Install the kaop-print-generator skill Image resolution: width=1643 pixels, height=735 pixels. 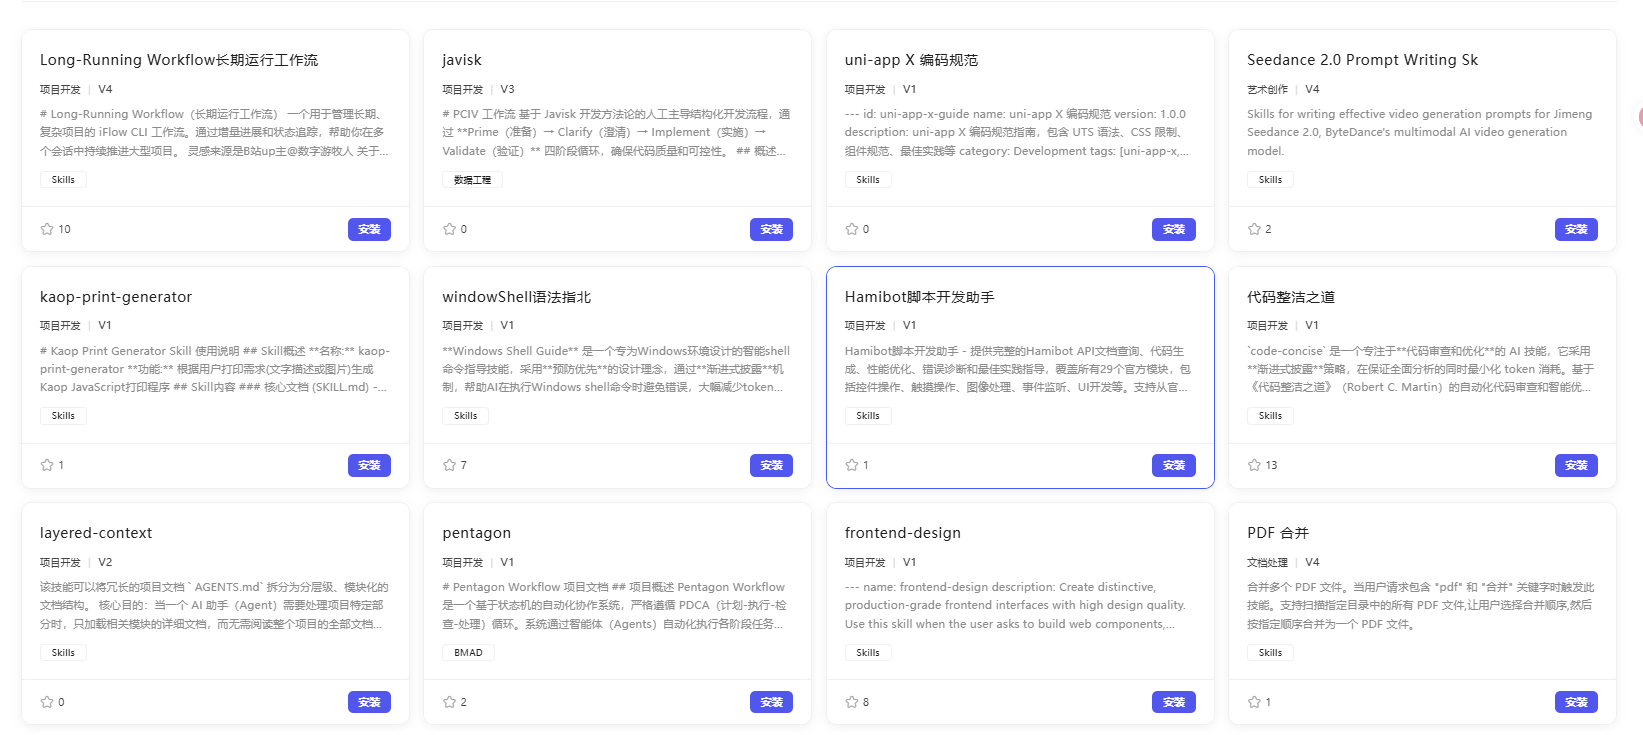click(369, 465)
